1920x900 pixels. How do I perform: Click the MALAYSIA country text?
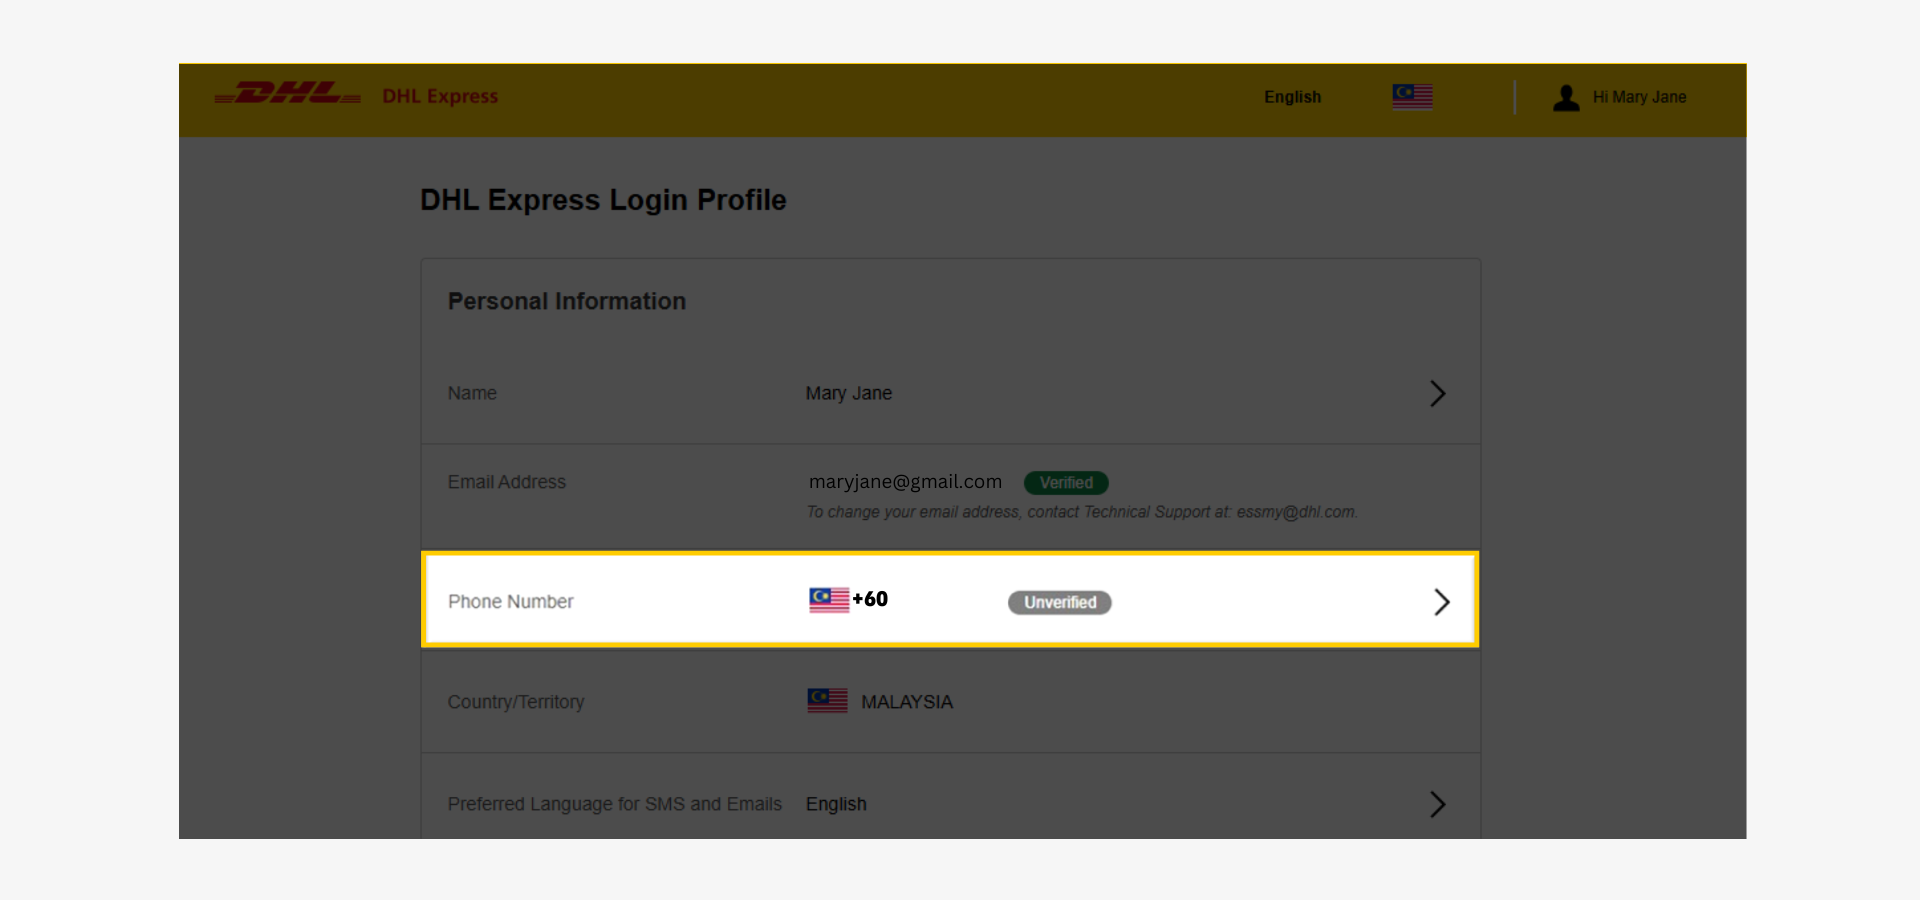click(x=906, y=702)
